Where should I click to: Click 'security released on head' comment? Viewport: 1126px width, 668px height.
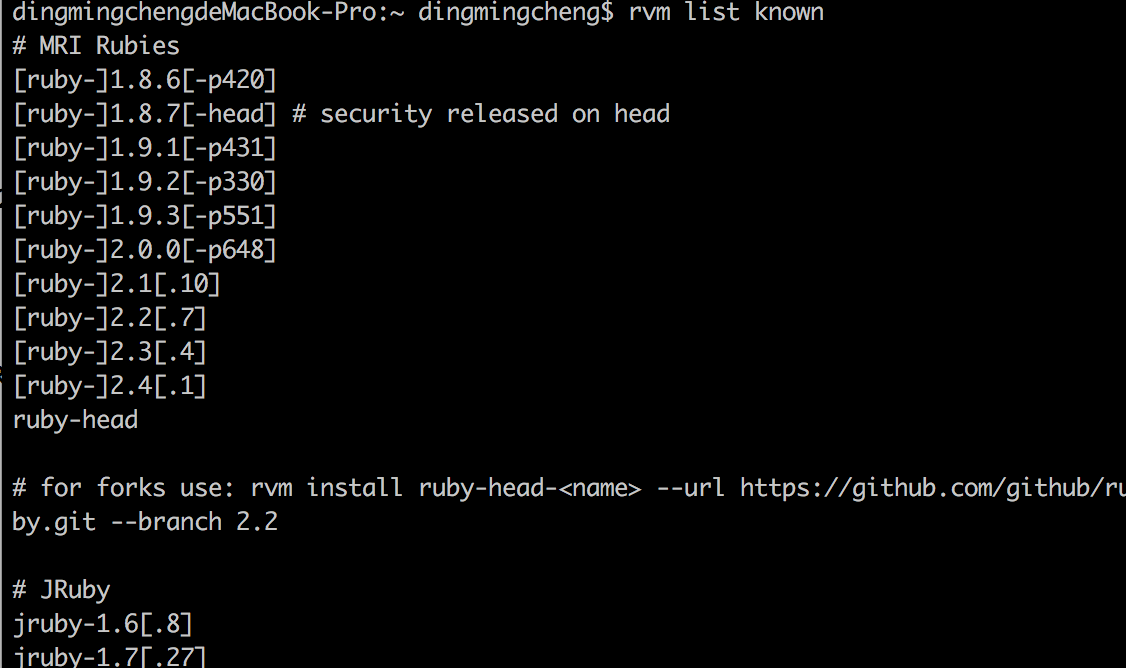495,113
